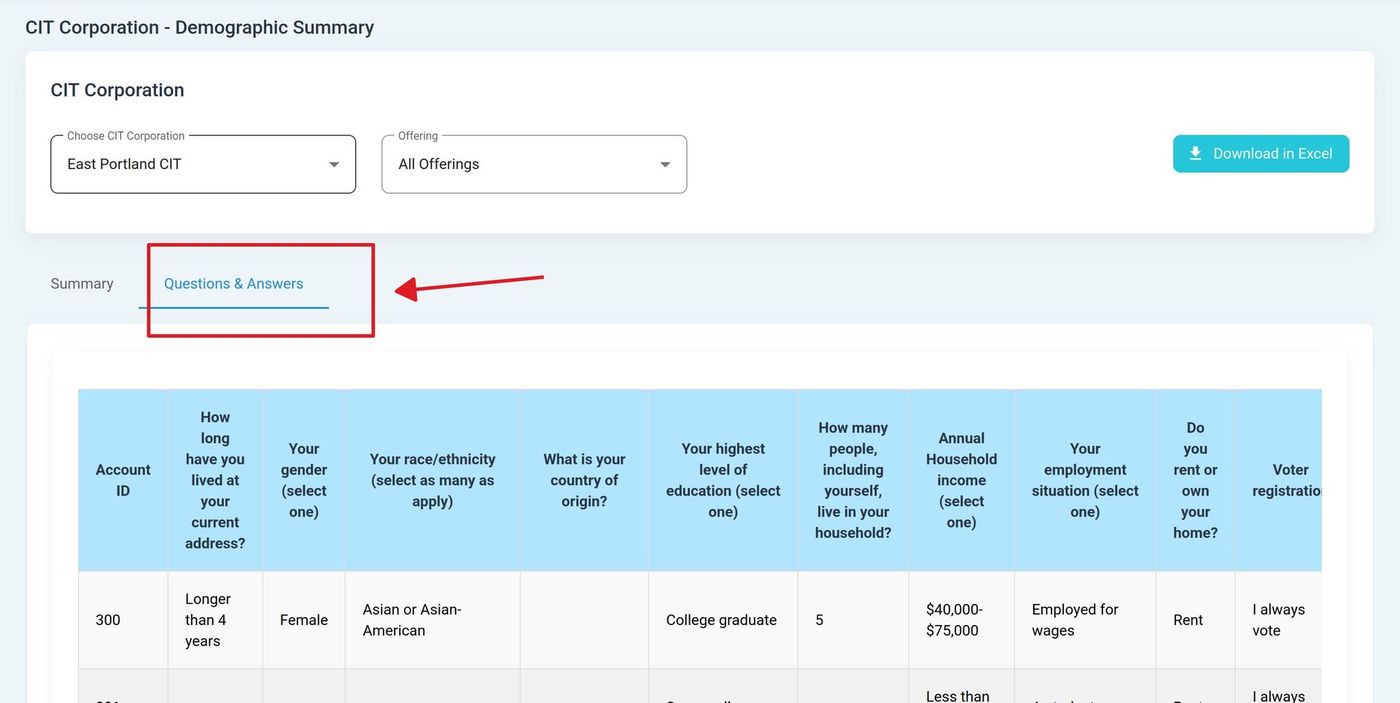
Task: Click the race/ethnicity column header
Action: click(x=432, y=480)
